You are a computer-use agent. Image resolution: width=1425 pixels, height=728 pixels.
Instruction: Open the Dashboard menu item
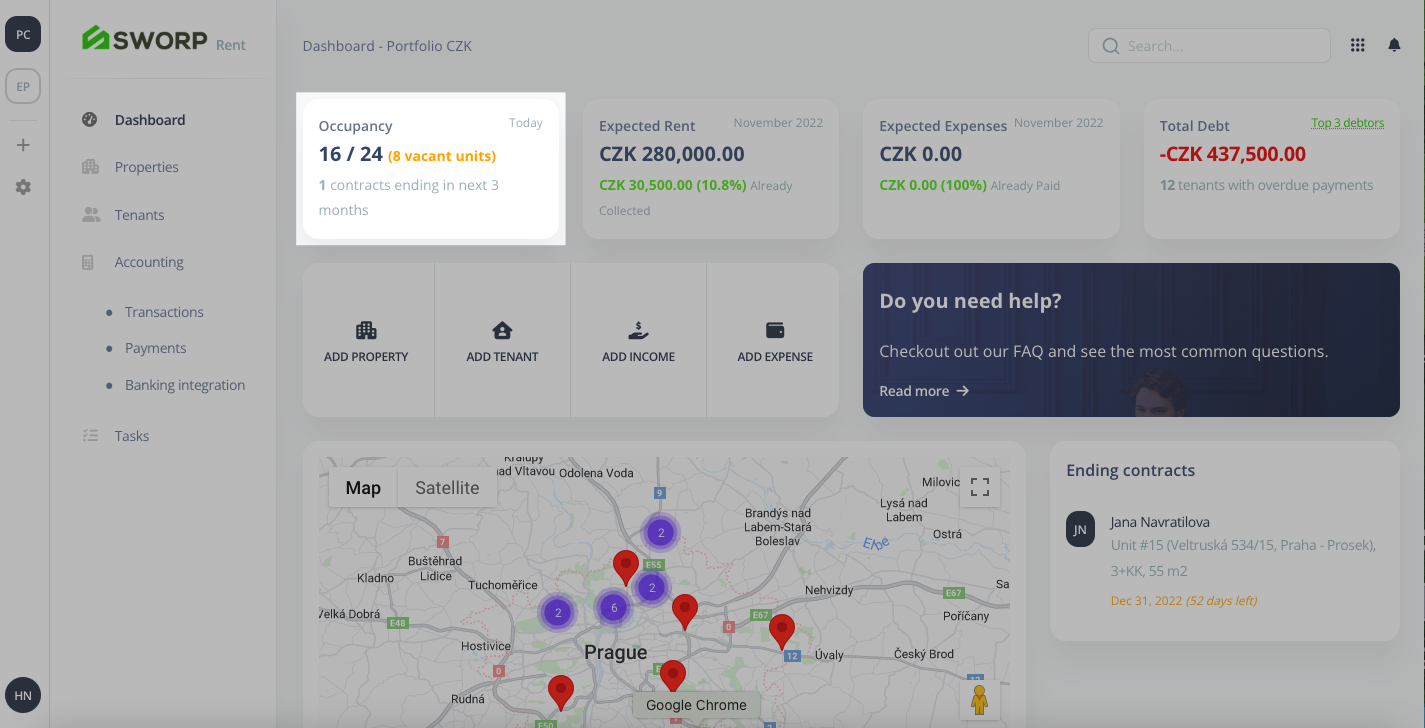148,119
